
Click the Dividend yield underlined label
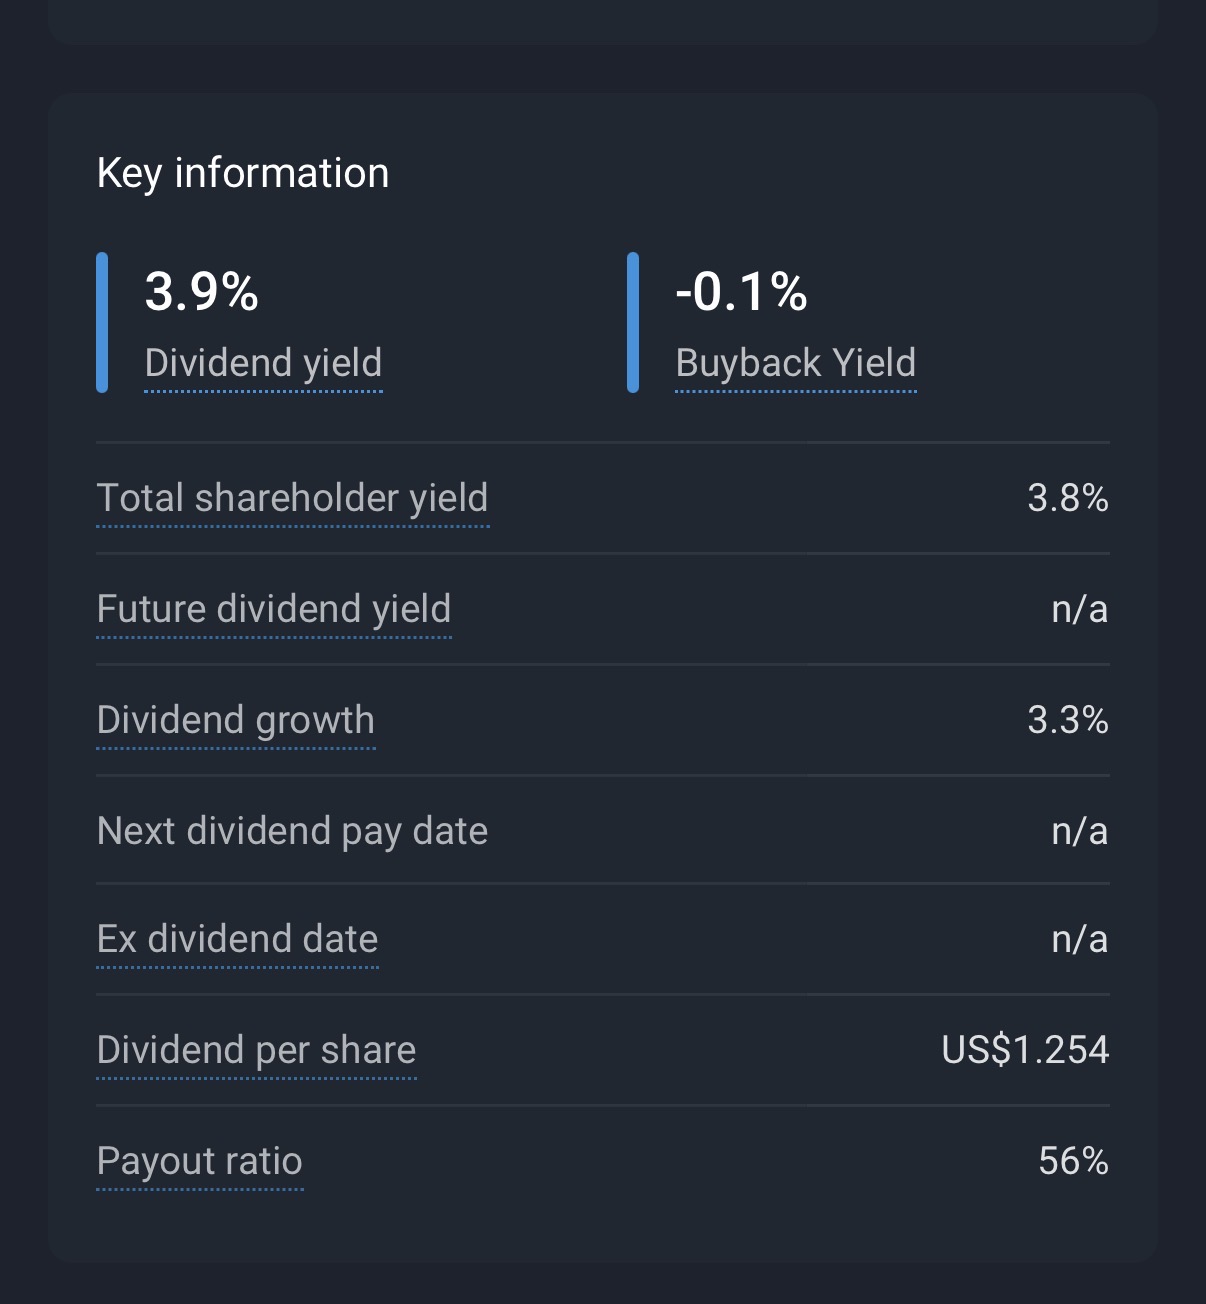(x=263, y=363)
